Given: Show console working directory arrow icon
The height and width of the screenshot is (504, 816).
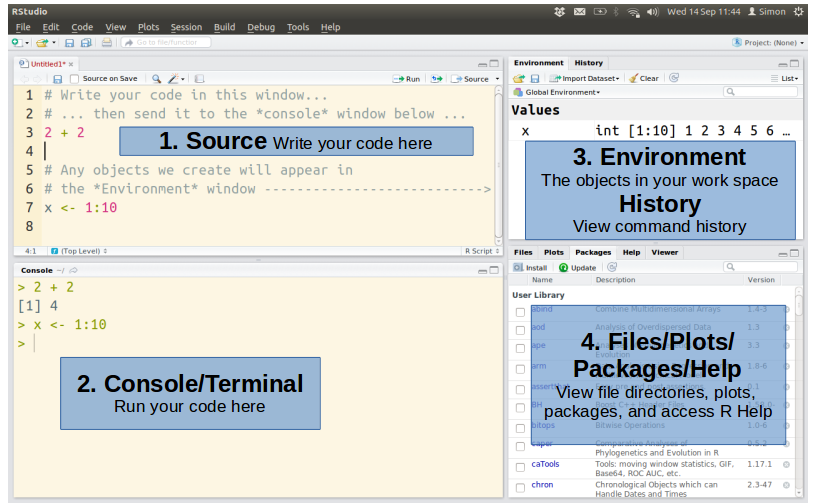Looking at the screenshot, I should pyautogui.click(x=73, y=270).
